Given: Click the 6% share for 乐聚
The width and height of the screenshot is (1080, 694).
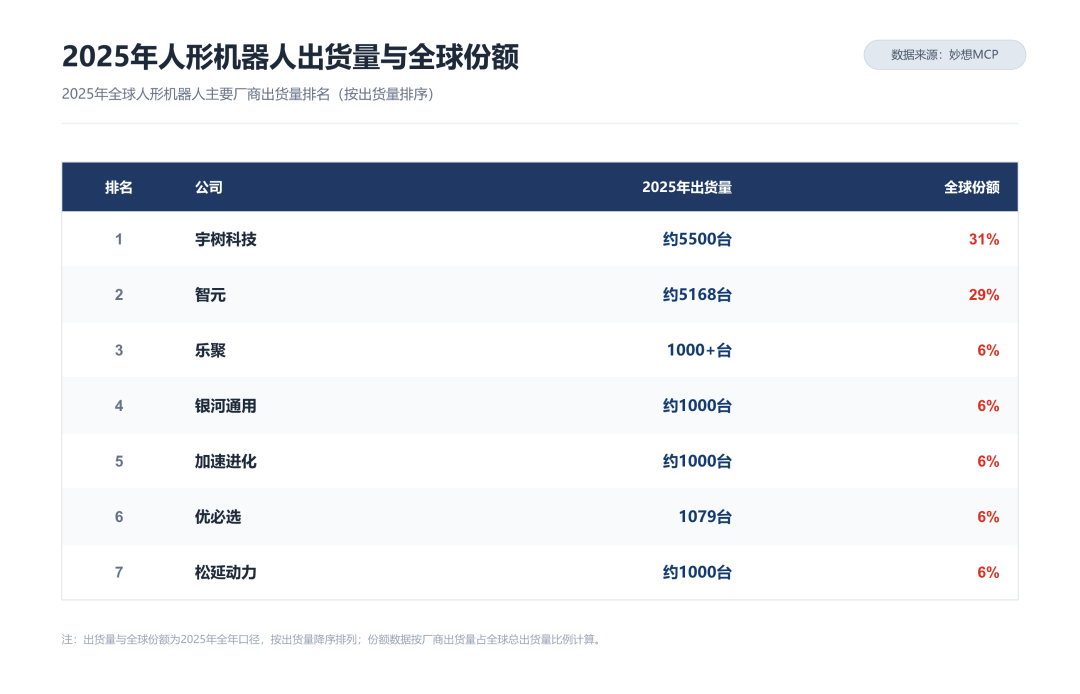Looking at the screenshot, I should [988, 350].
